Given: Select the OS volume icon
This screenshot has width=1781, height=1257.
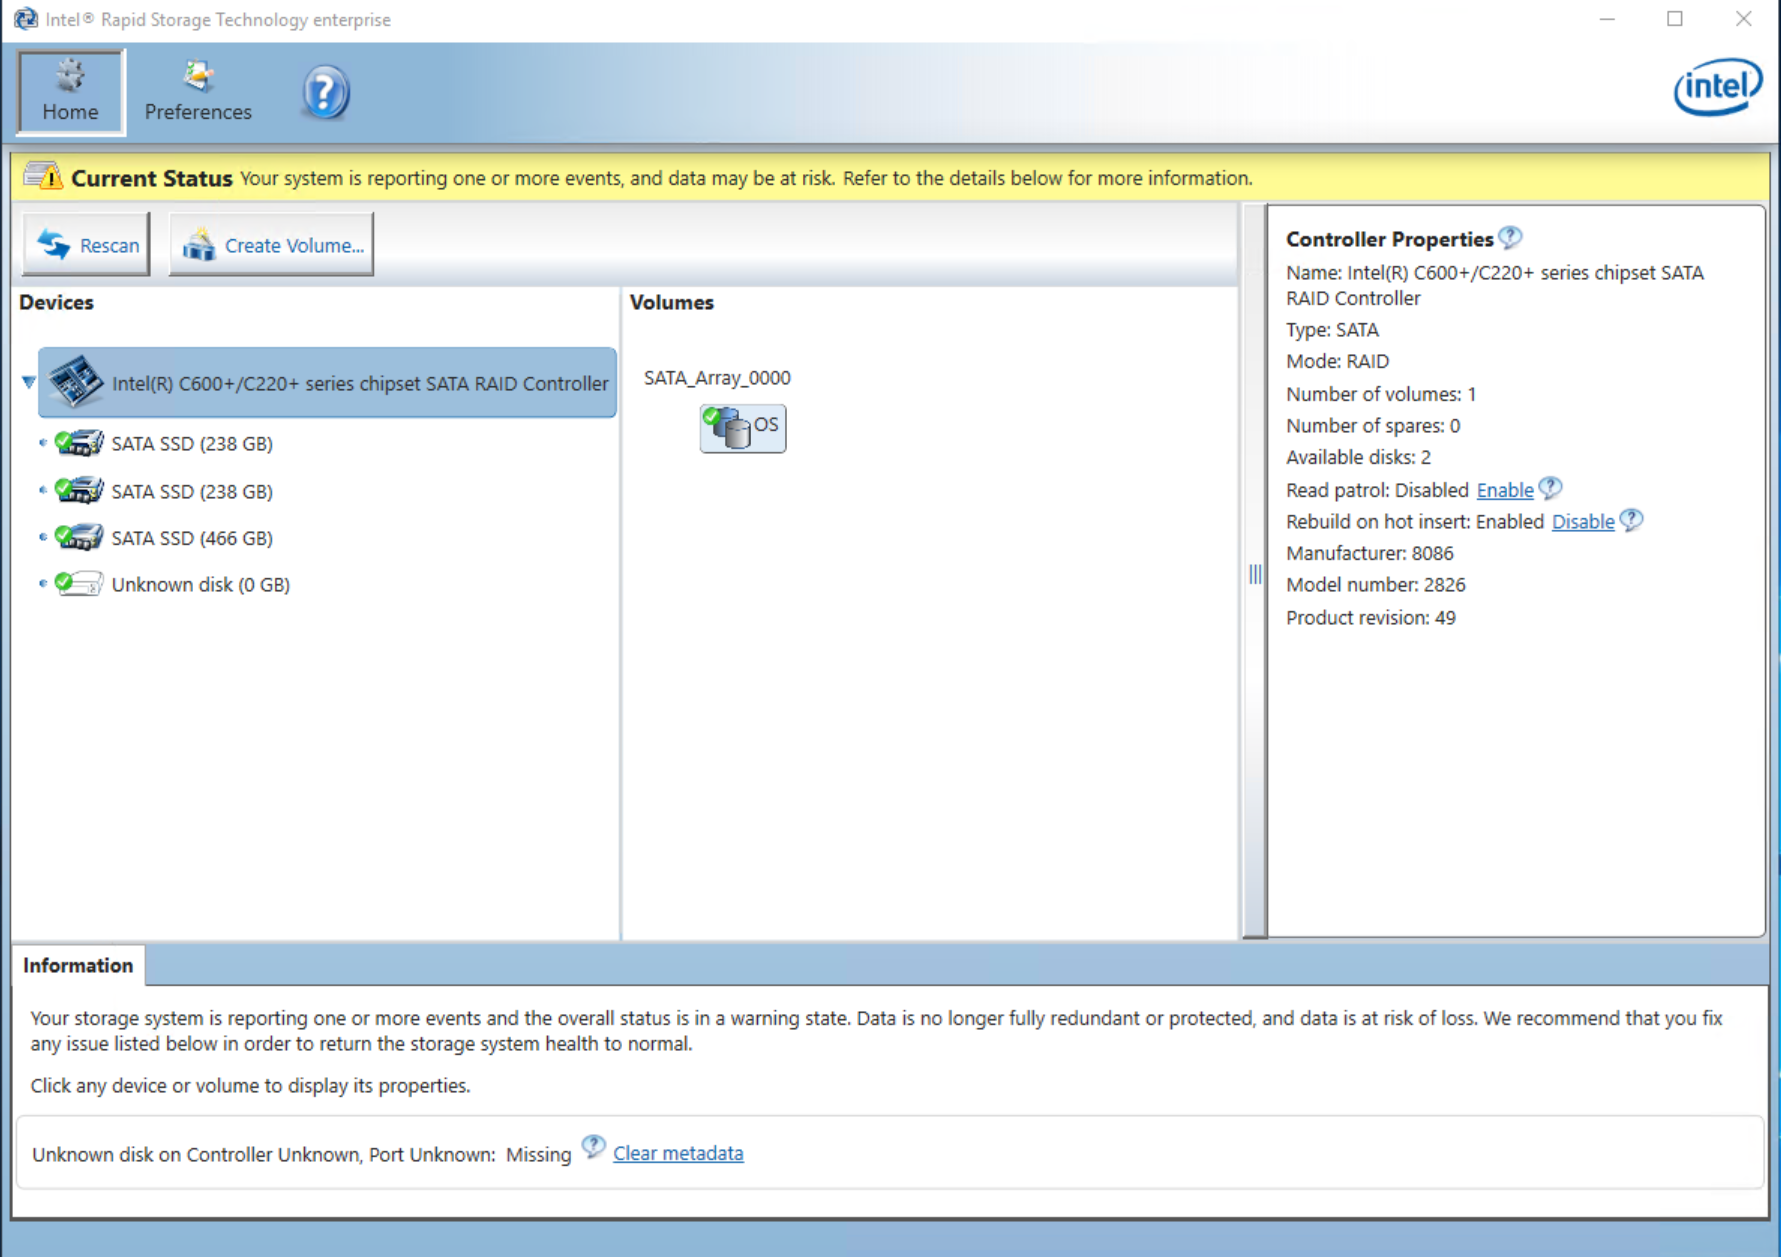Looking at the screenshot, I should click(743, 428).
